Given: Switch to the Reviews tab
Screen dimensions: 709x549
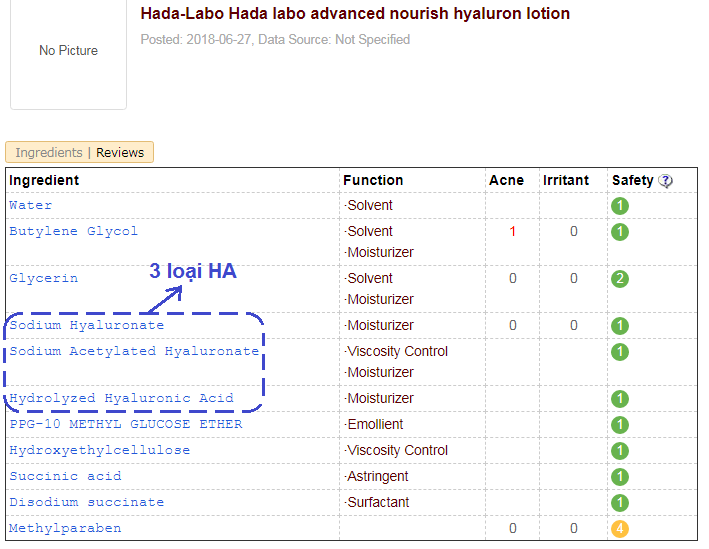Looking at the screenshot, I should tap(120, 152).
